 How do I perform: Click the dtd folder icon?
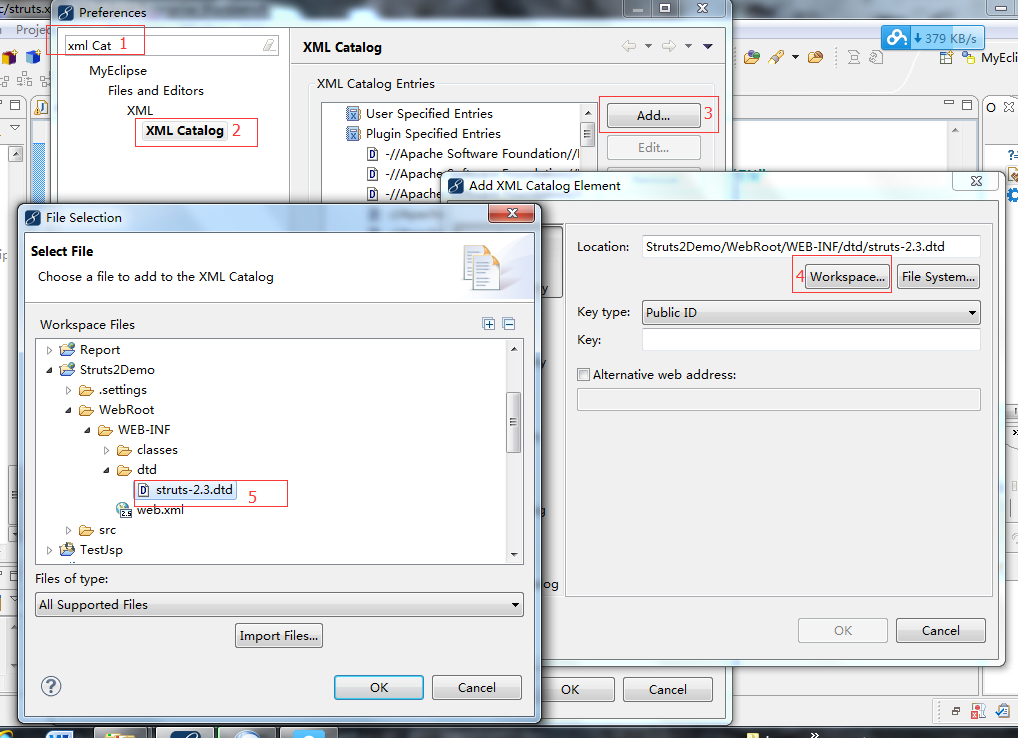click(x=124, y=470)
